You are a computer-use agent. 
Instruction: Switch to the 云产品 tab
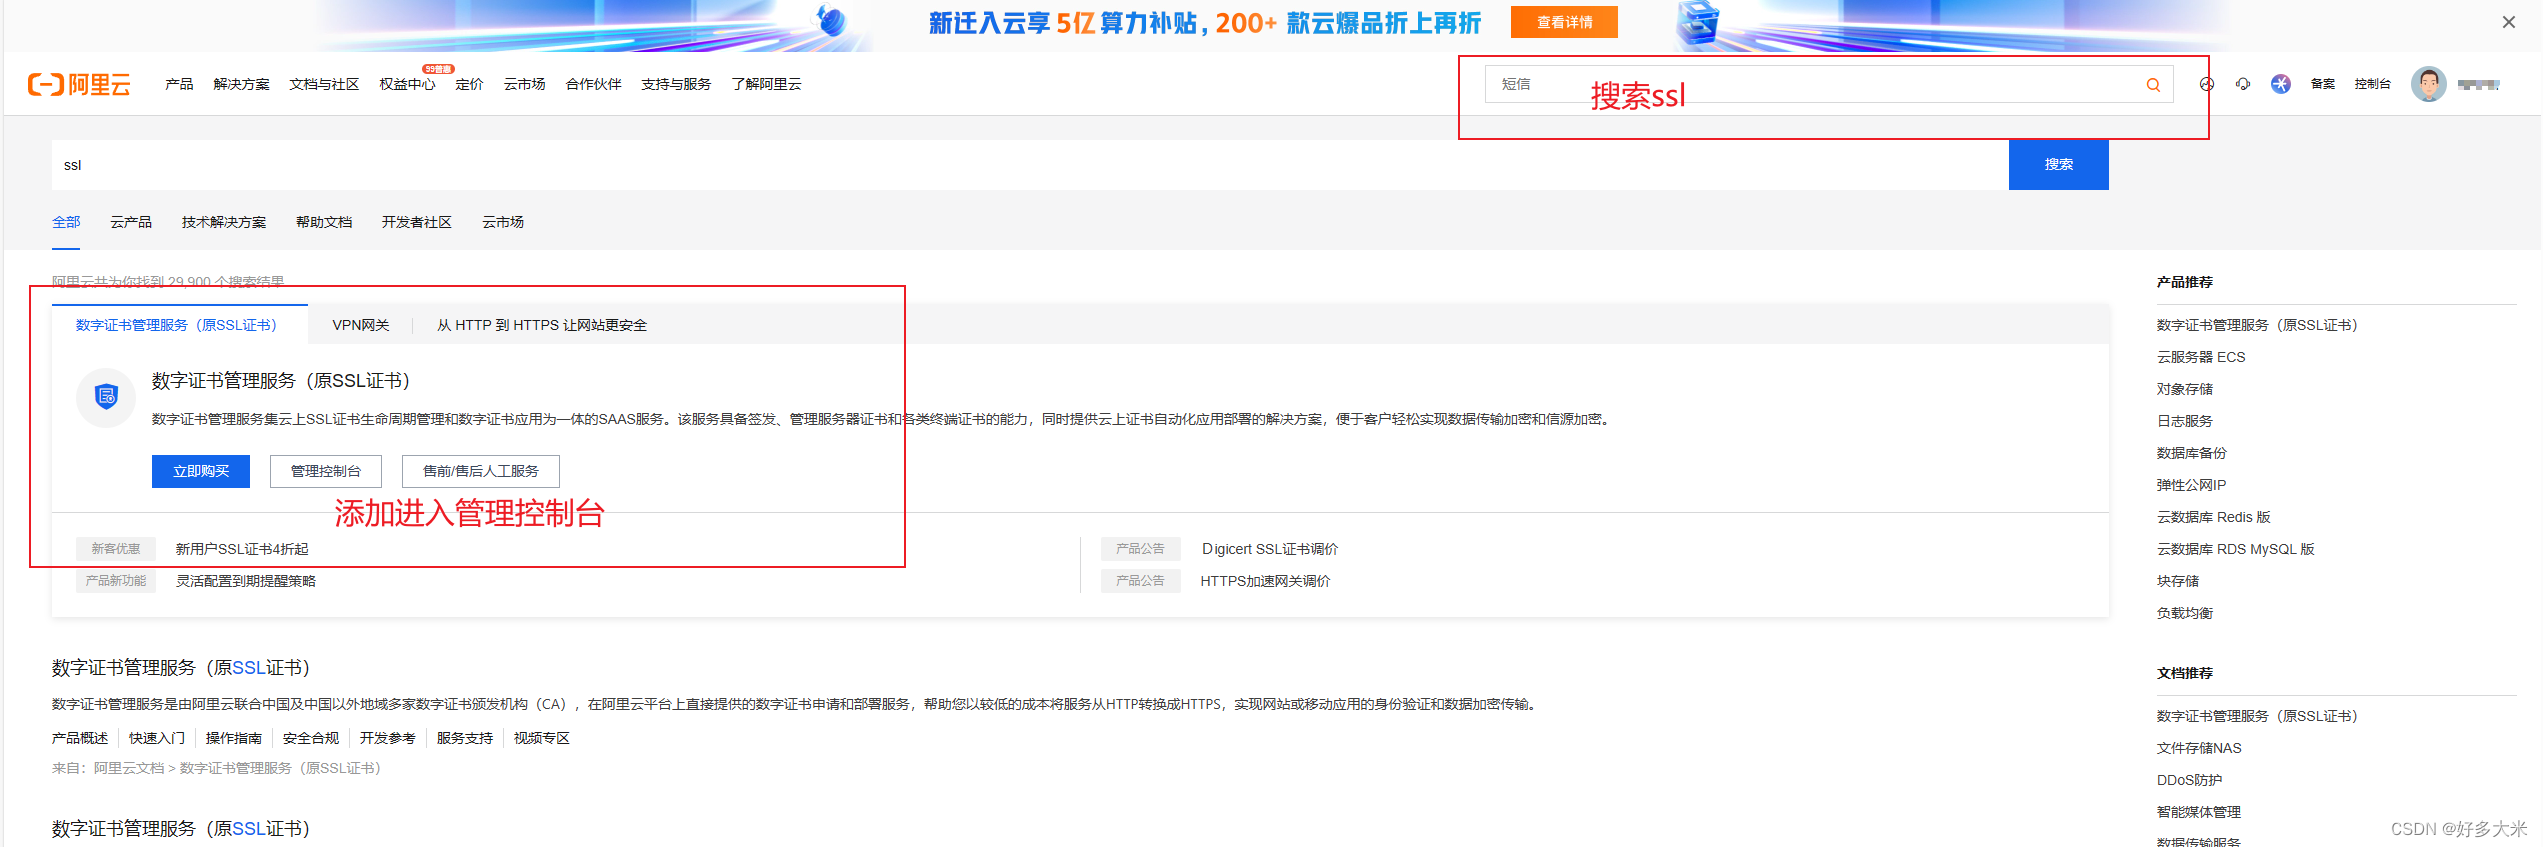click(131, 222)
